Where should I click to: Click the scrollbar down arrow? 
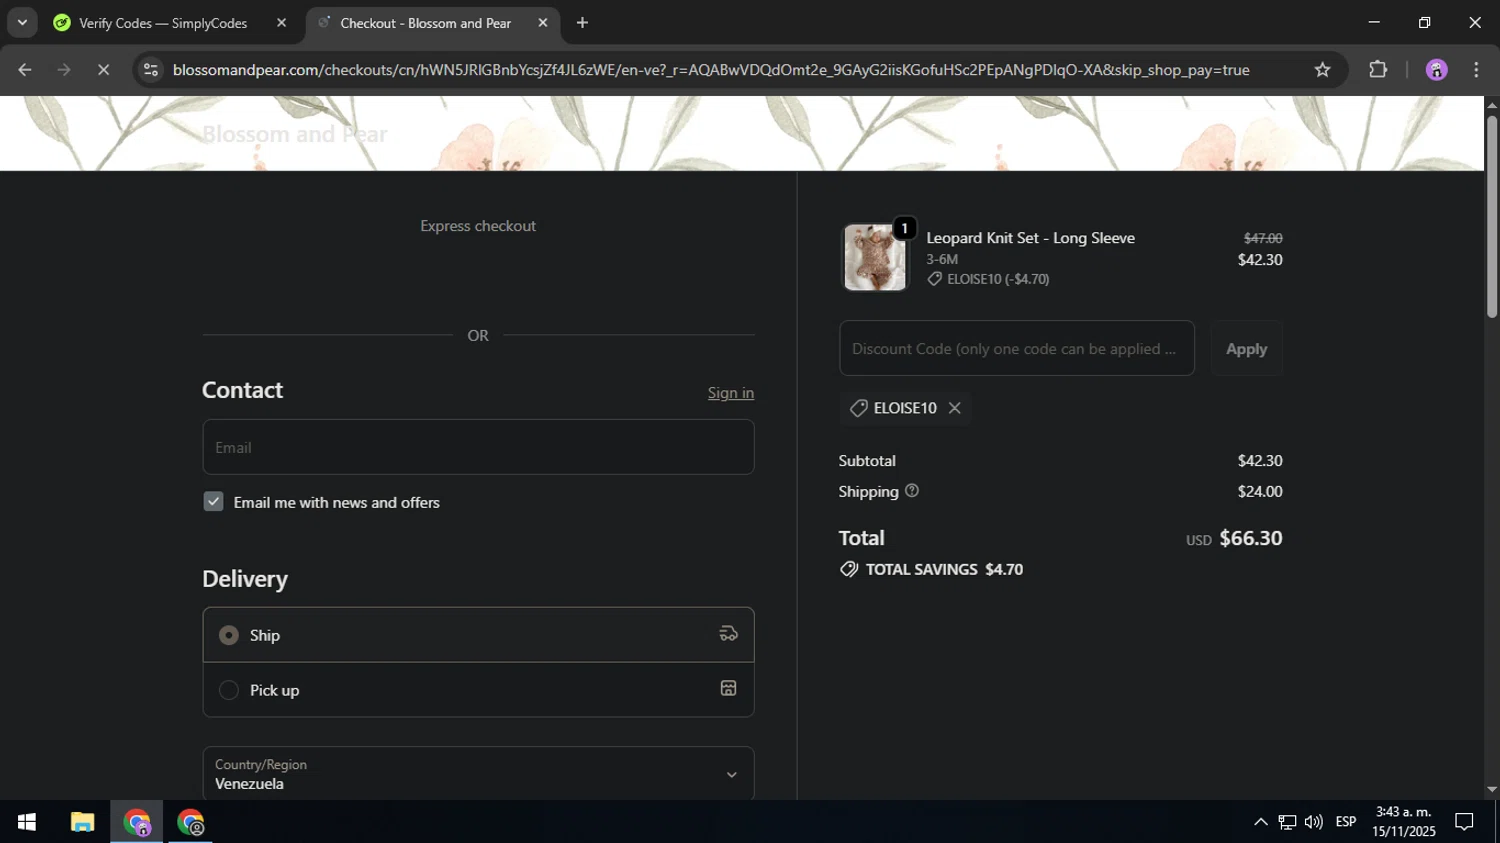[x=1491, y=789]
